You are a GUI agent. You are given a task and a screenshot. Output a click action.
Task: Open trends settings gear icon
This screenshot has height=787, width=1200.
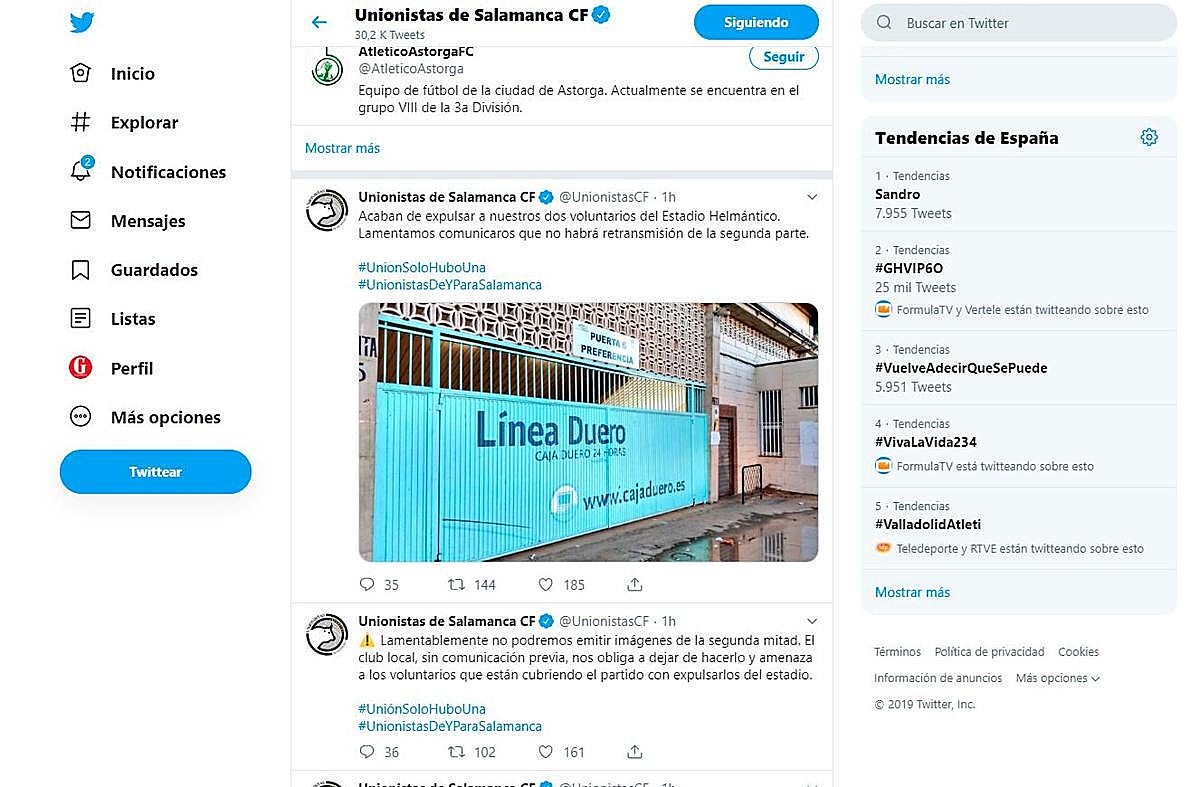(1149, 138)
